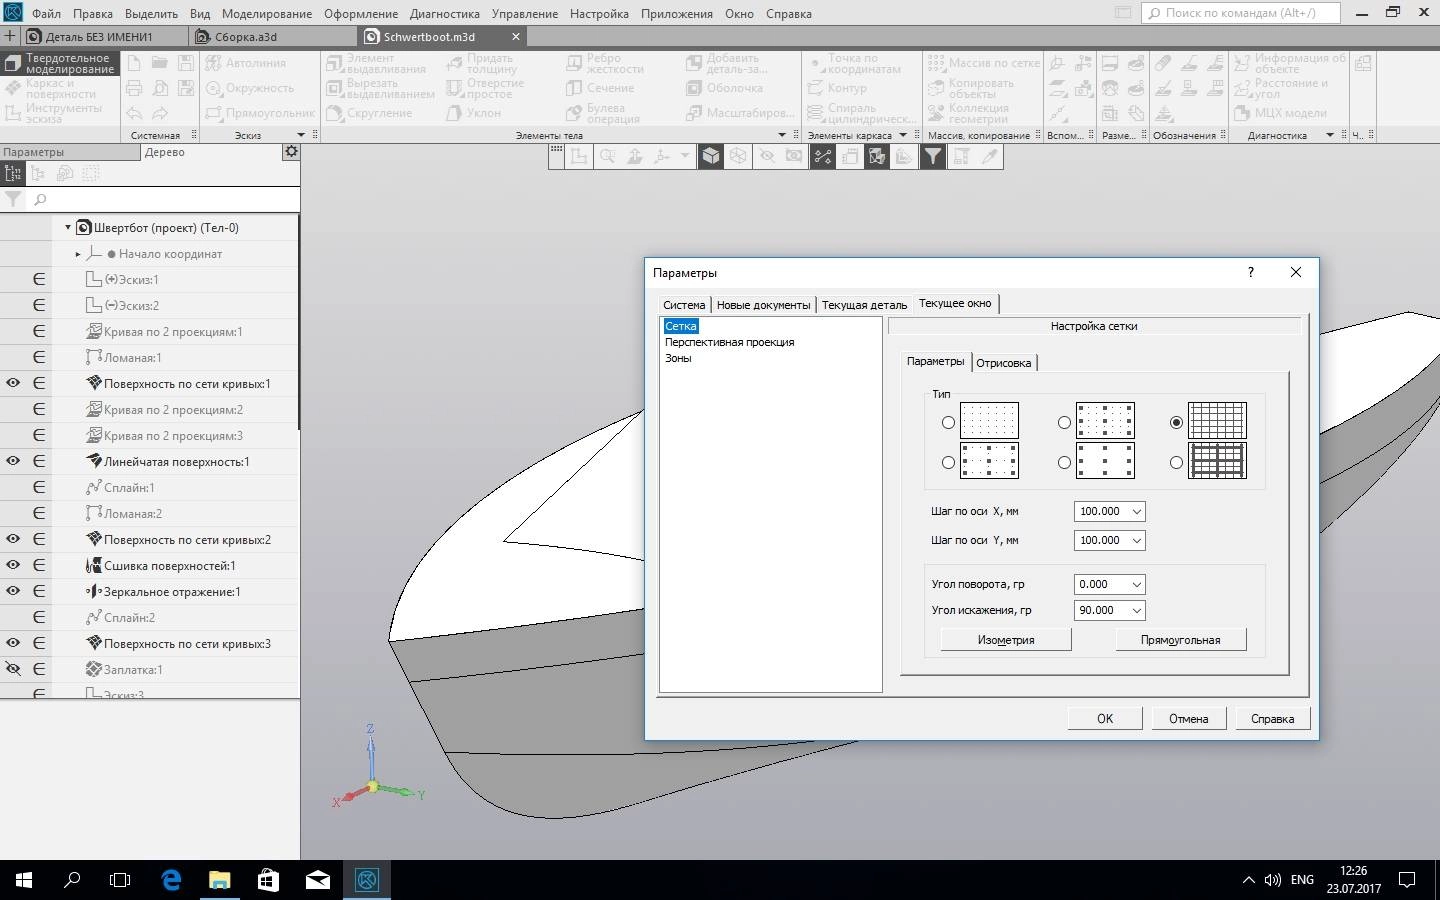
Task: Click the Отмена button
Action: [1189, 718]
